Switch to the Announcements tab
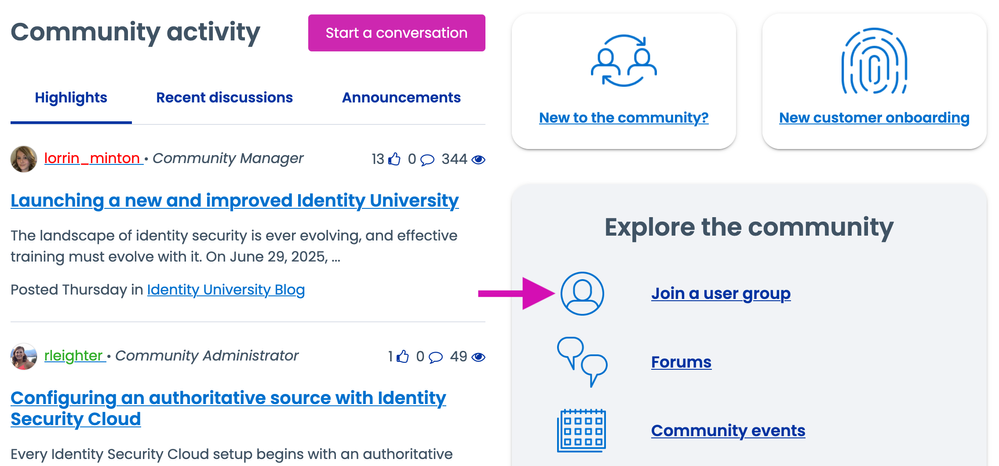 [x=401, y=98]
